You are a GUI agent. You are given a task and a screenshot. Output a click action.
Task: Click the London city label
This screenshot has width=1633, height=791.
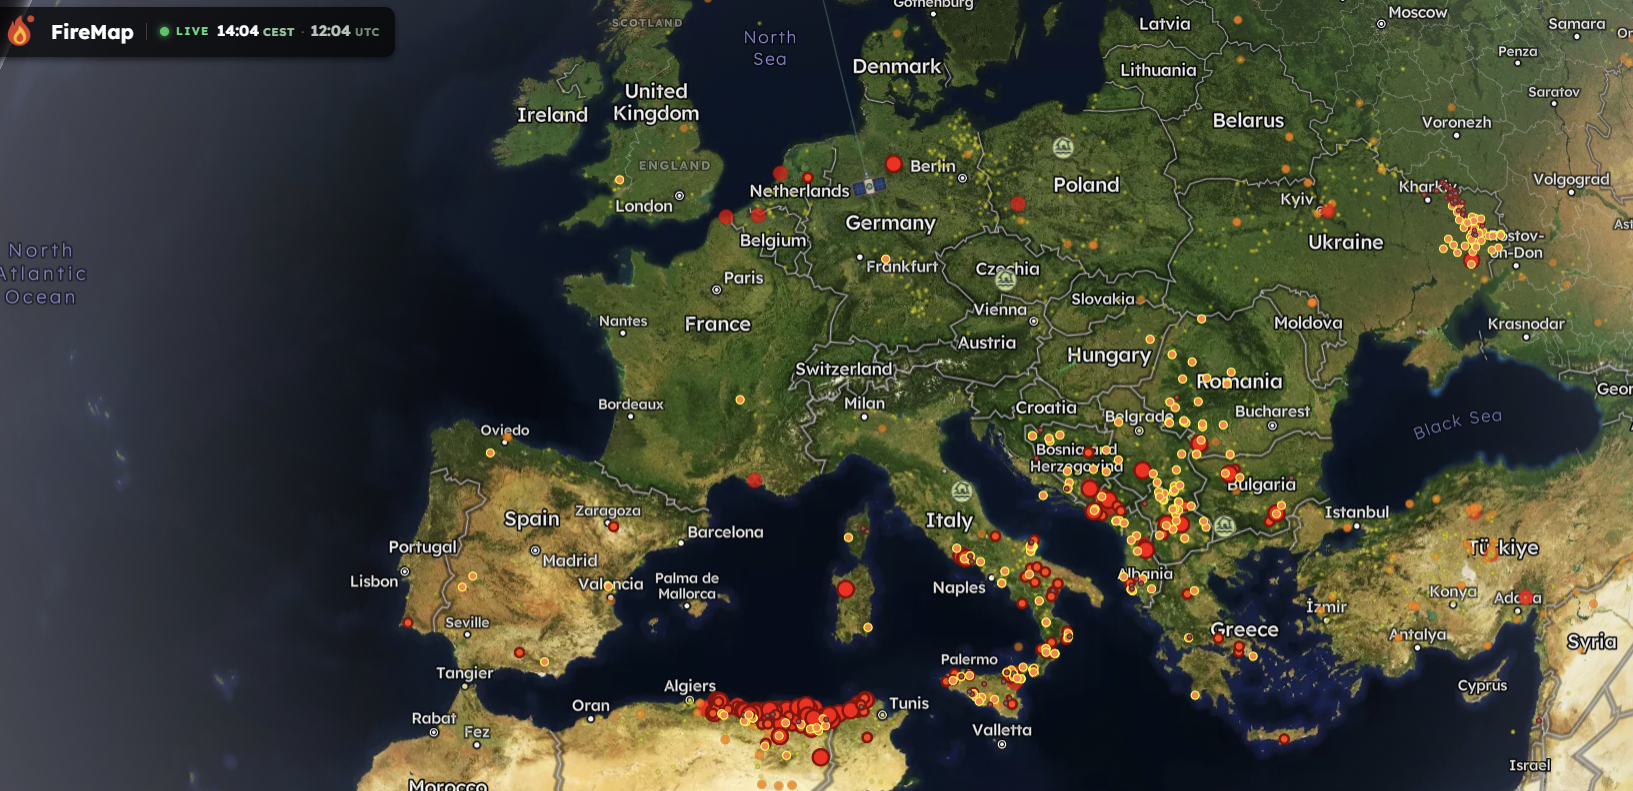[644, 206]
